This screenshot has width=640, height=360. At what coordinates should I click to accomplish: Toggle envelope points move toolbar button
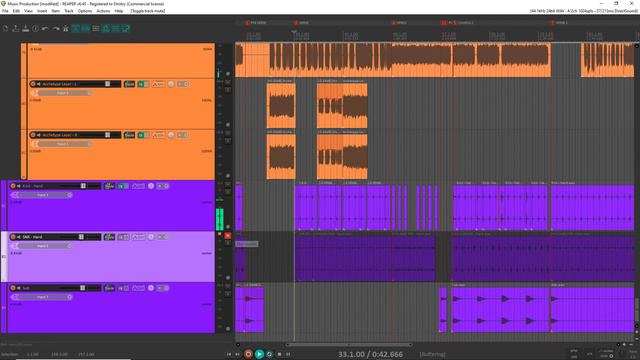point(106,29)
